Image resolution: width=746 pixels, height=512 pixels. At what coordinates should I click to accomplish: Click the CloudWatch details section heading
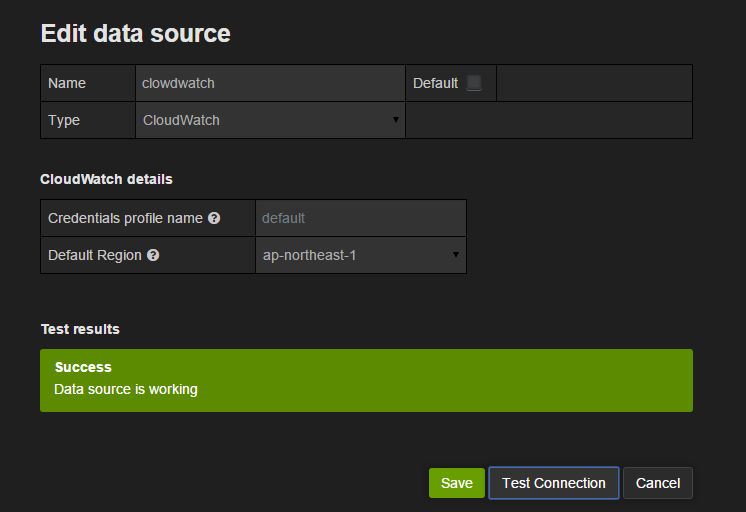(106, 179)
